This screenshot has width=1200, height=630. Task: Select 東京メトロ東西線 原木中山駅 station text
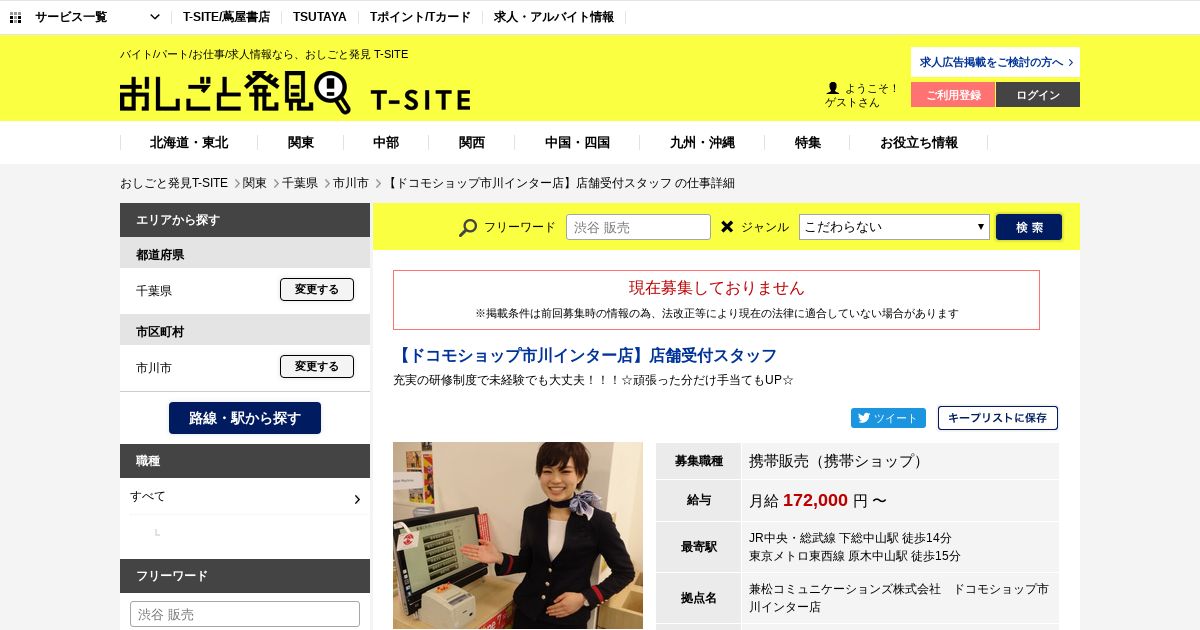click(x=855, y=556)
